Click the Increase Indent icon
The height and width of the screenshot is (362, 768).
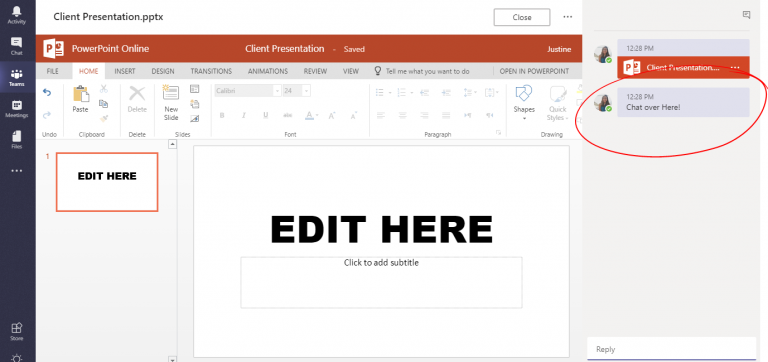click(446, 92)
